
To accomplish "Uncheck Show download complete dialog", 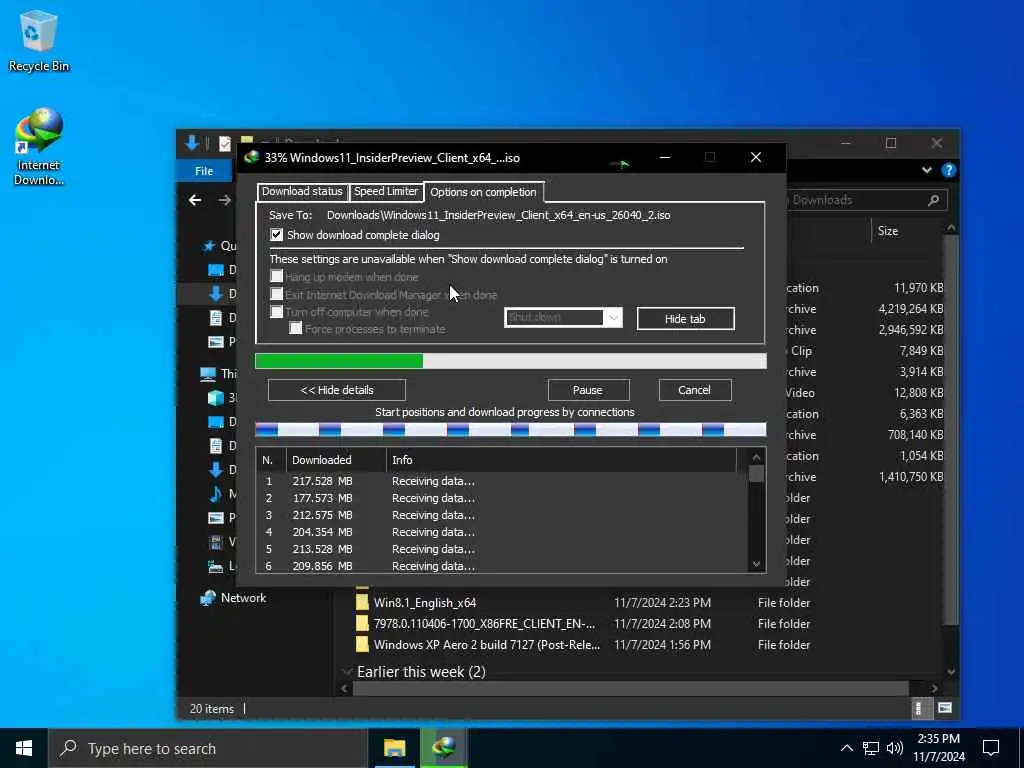I will click(x=277, y=234).
